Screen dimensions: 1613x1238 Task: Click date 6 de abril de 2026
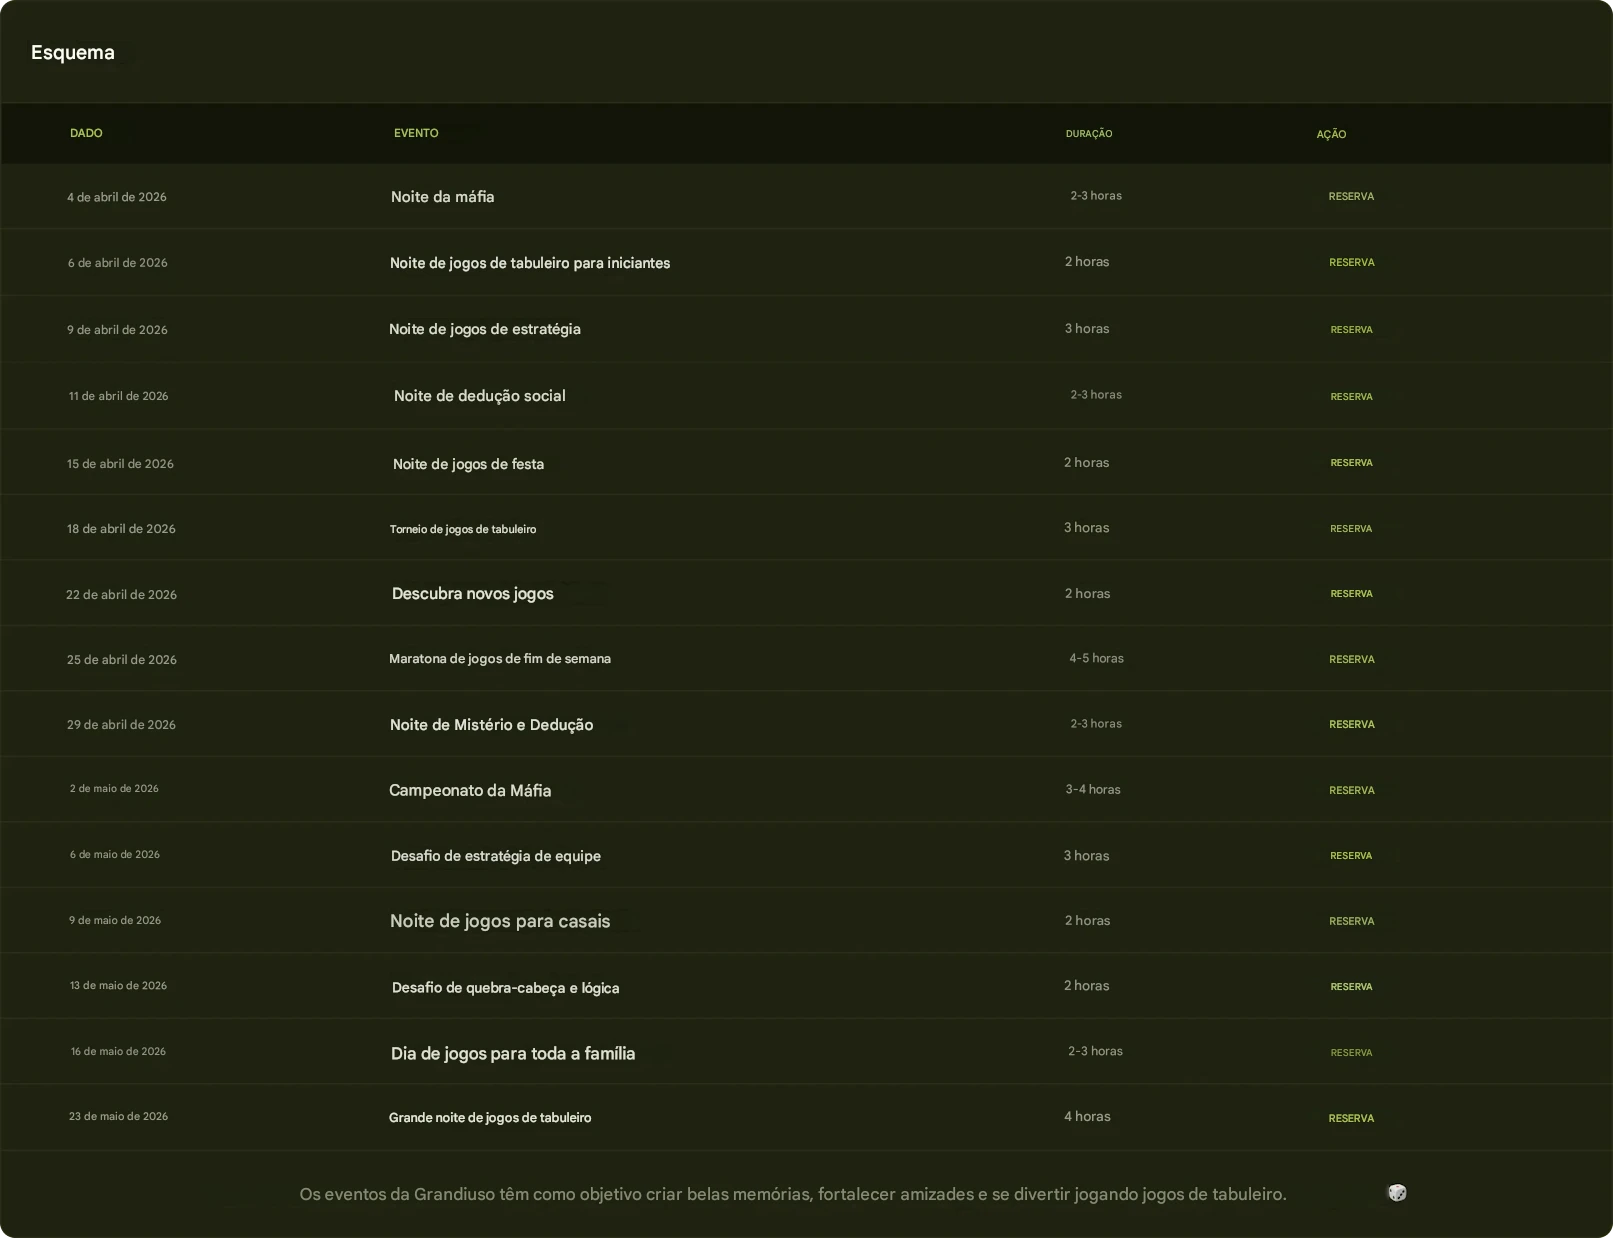(x=118, y=263)
